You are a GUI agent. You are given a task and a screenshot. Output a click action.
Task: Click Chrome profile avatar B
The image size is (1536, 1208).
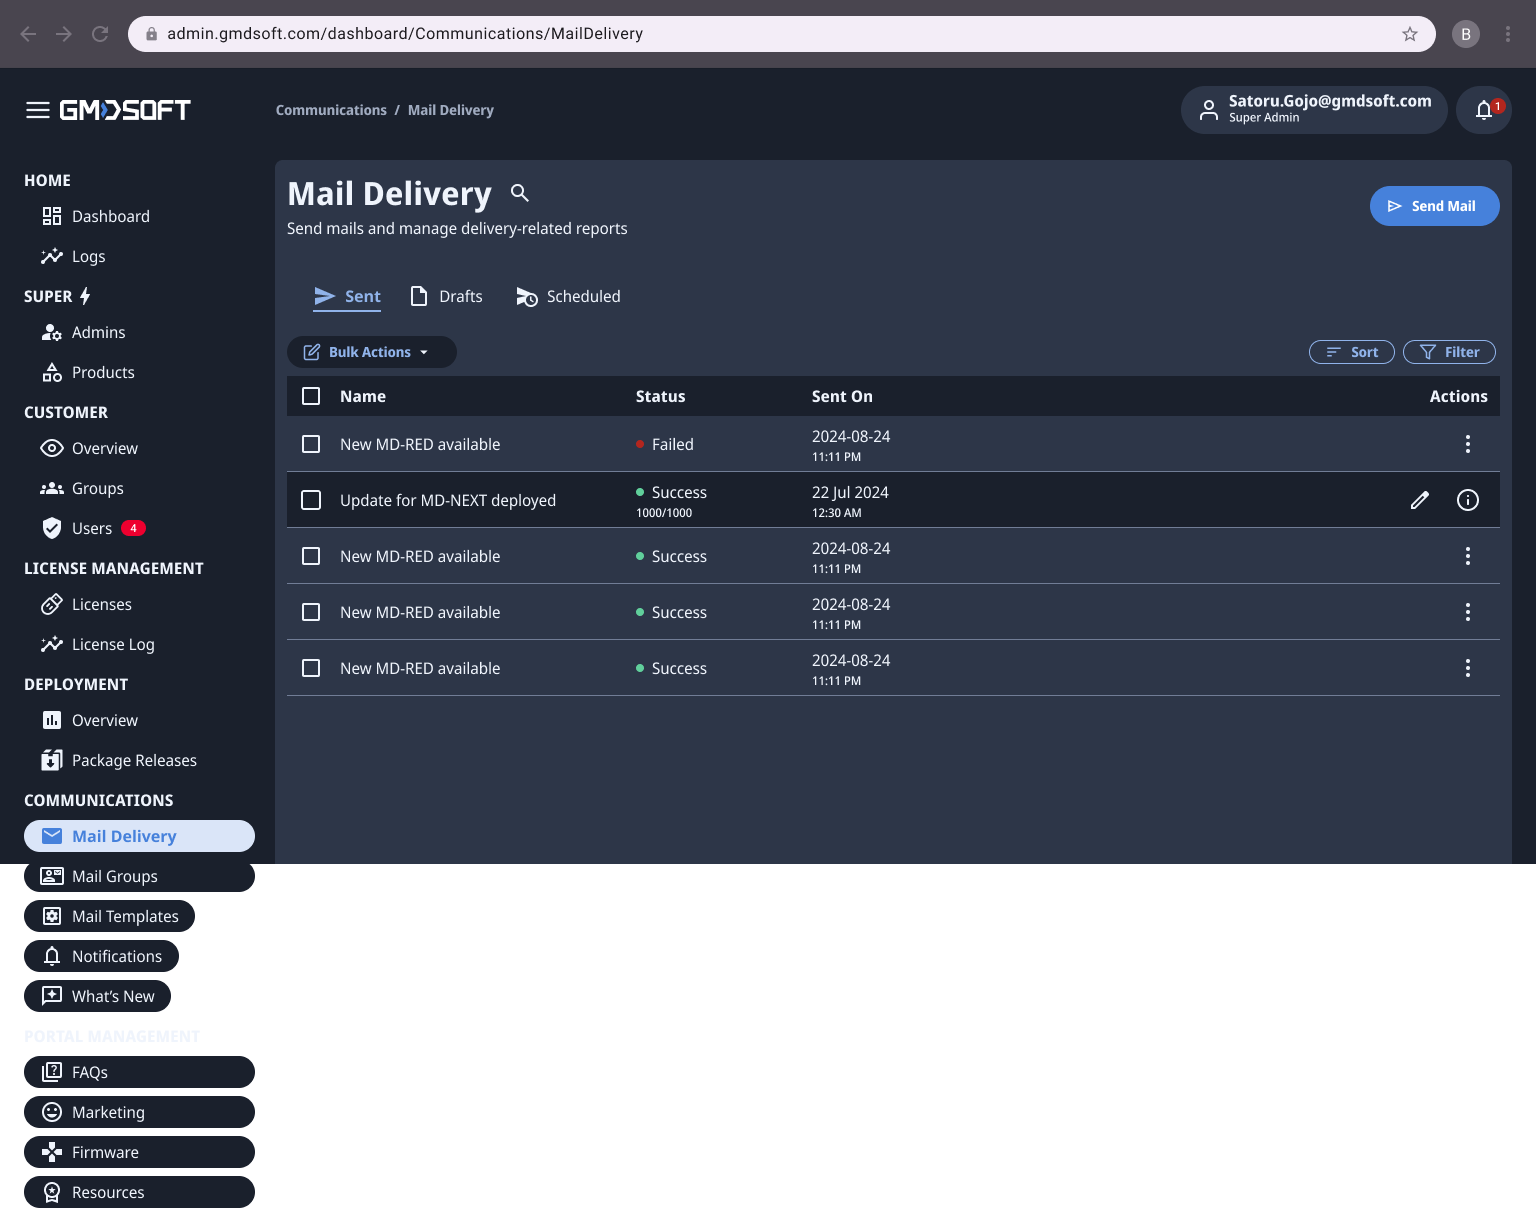click(x=1466, y=34)
